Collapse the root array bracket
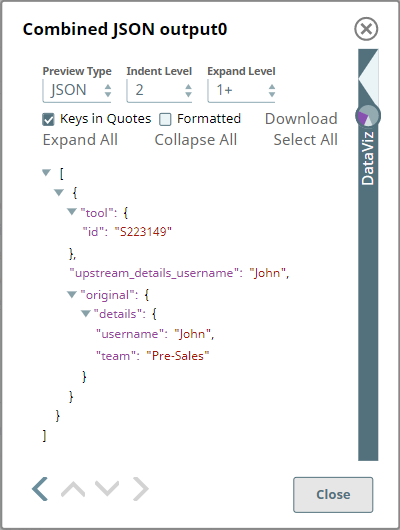This screenshot has width=400, height=530. pyautogui.click(x=46, y=173)
